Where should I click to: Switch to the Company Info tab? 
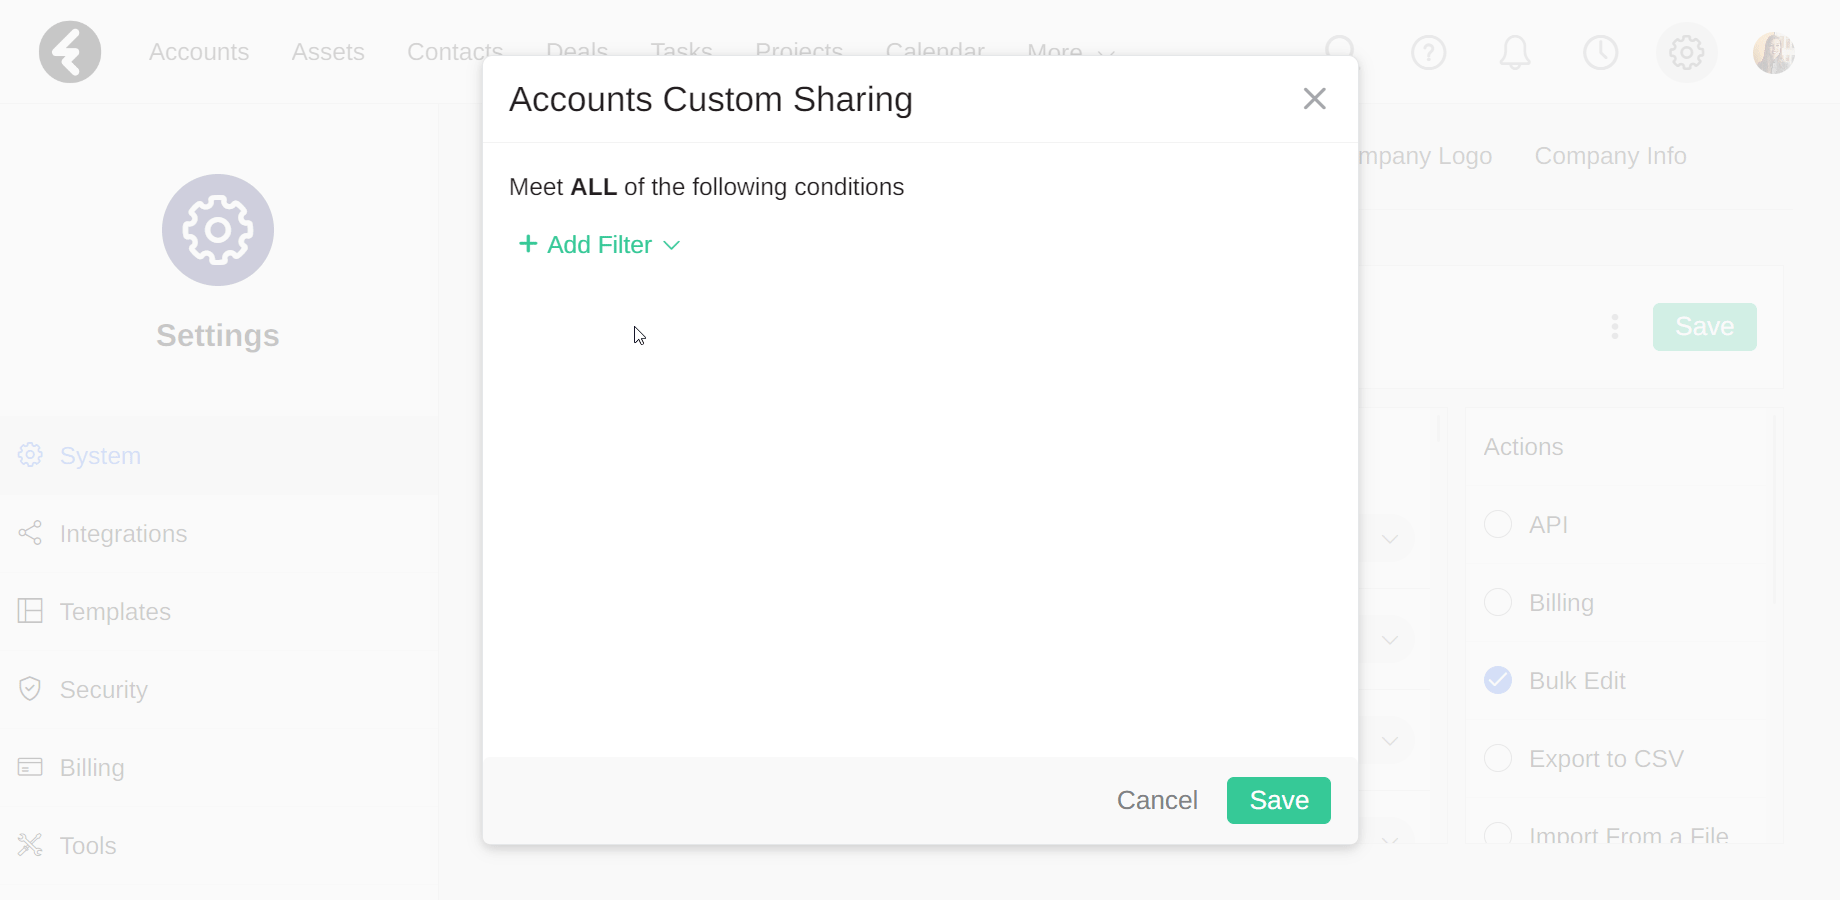1610,156
